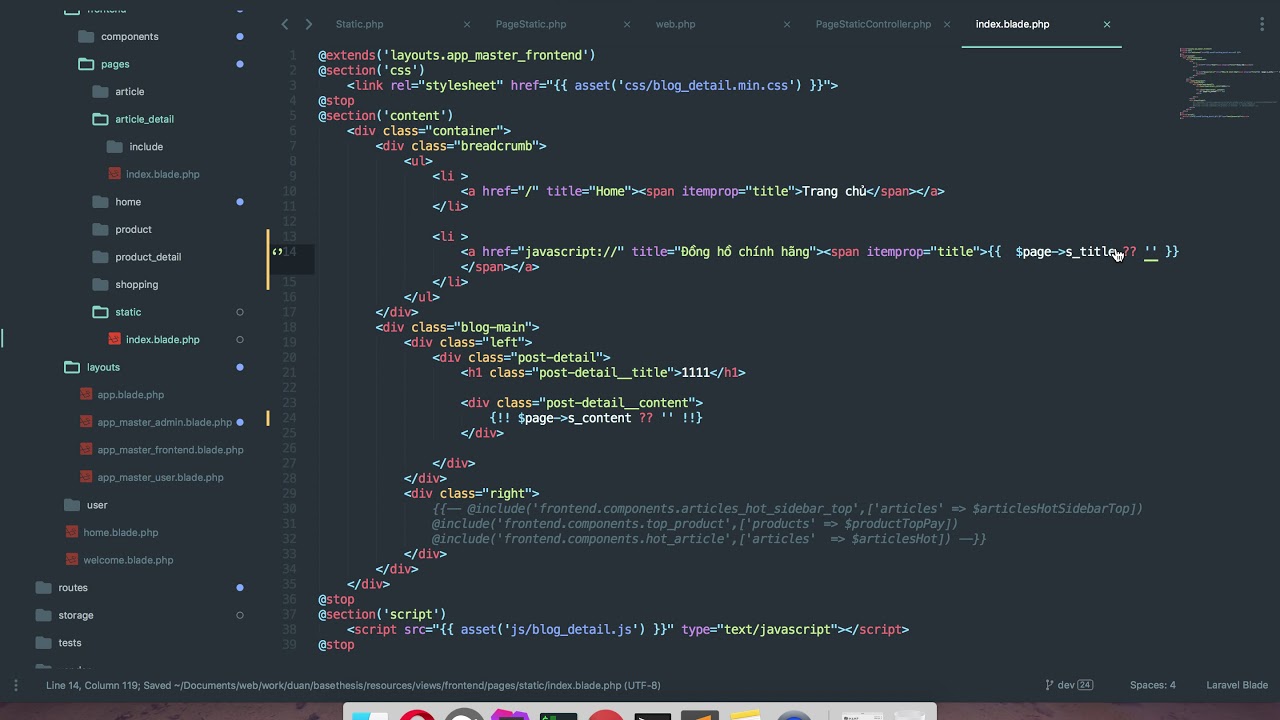
Task: Switch to the PageStatic.php tab
Action: click(531, 24)
